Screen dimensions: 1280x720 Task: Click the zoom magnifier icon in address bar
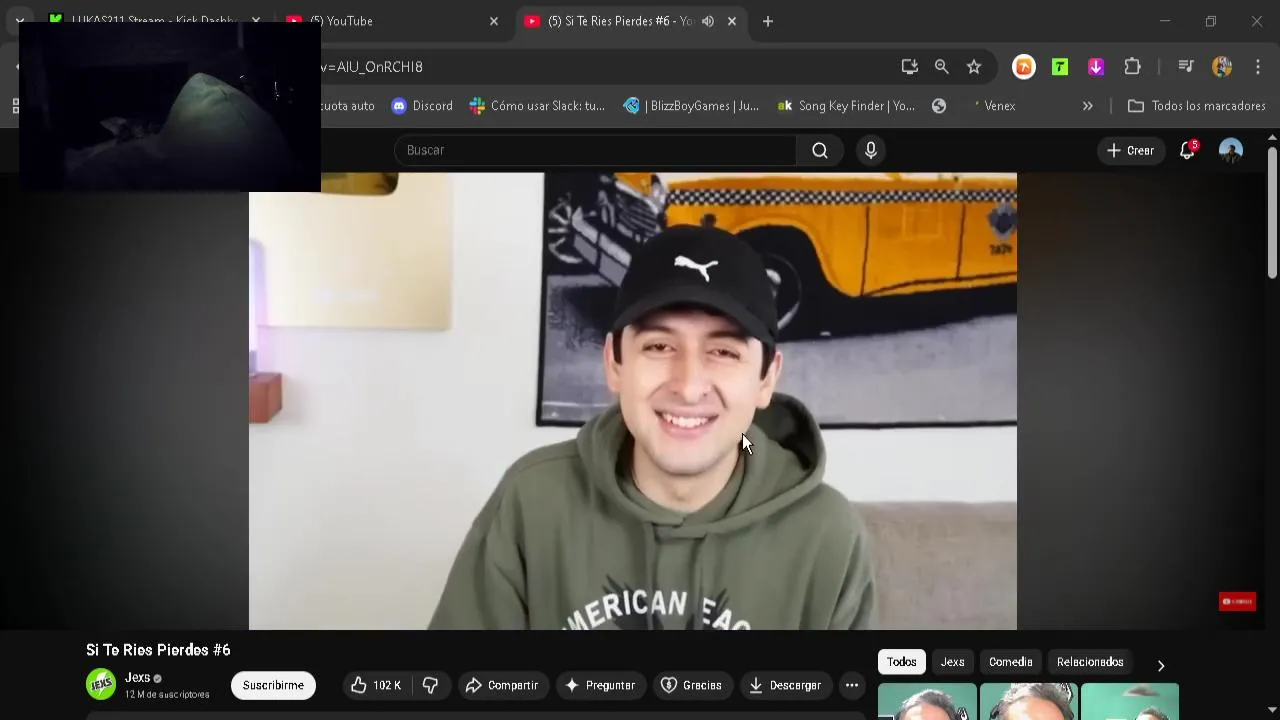[x=942, y=67]
